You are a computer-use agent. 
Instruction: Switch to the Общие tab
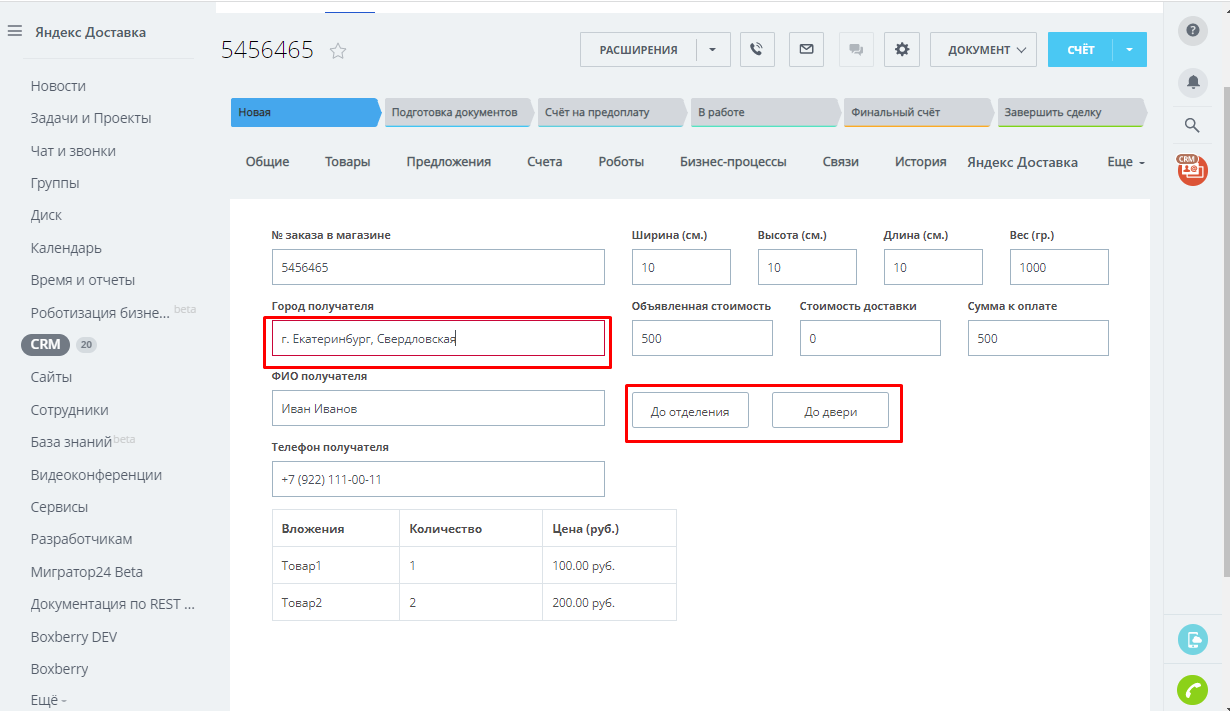pyautogui.click(x=267, y=162)
